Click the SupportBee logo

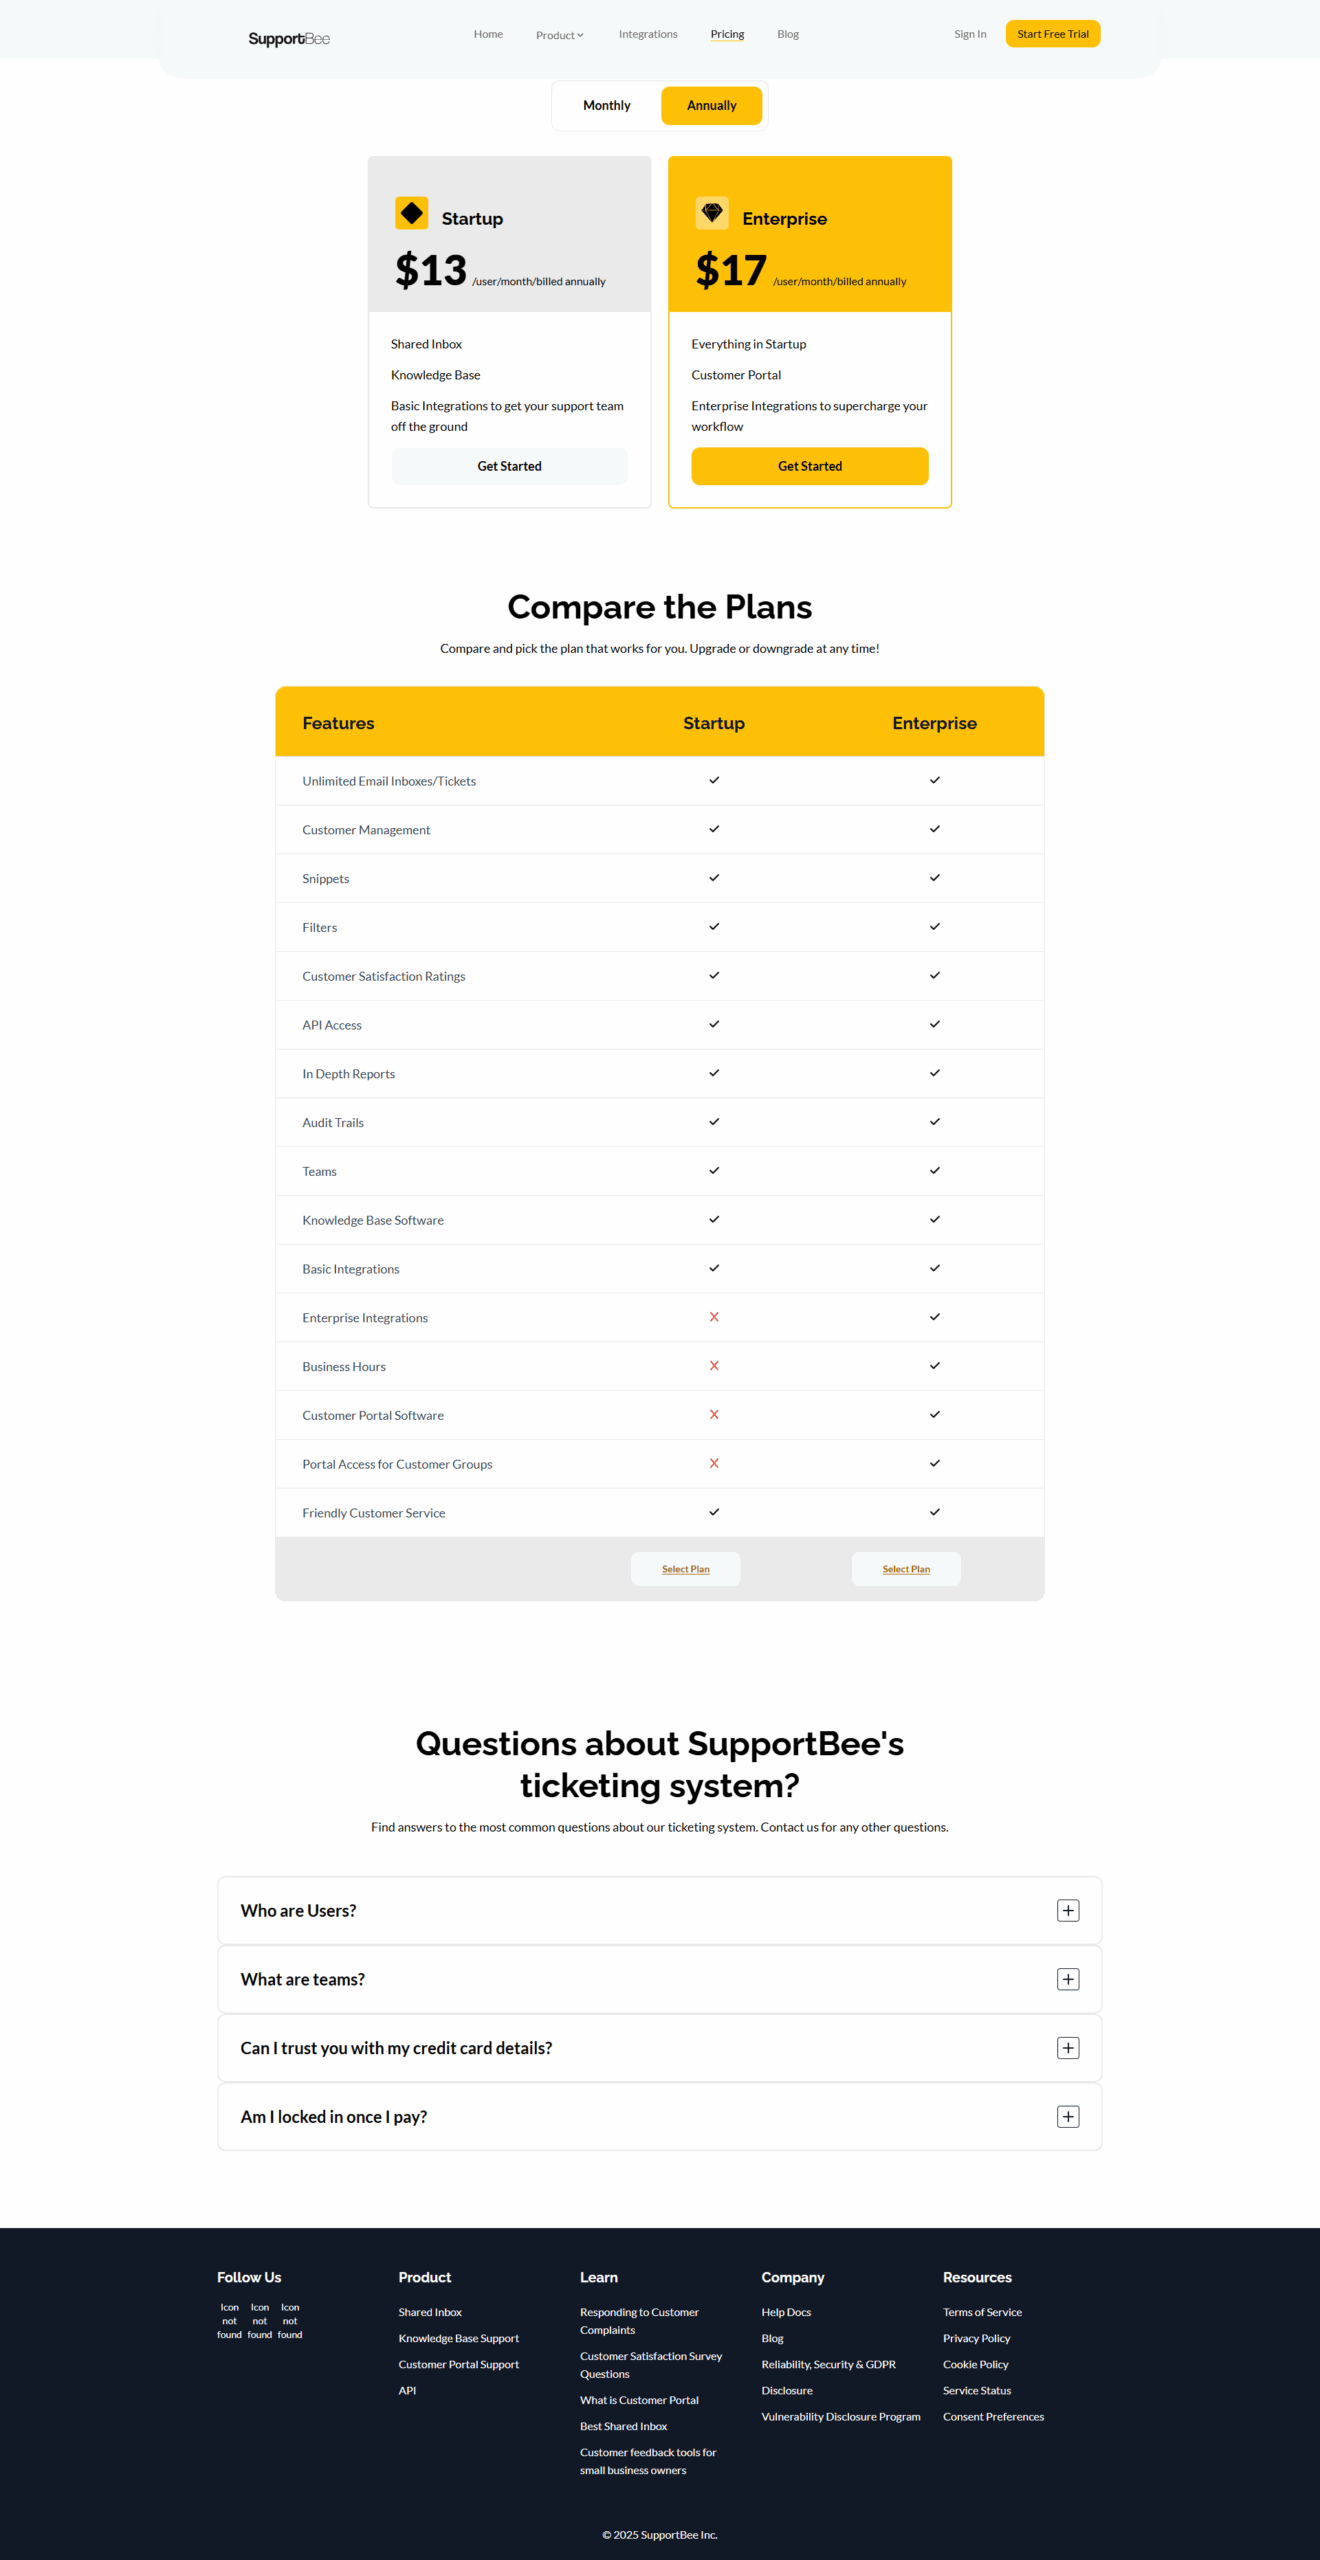pos(289,38)
